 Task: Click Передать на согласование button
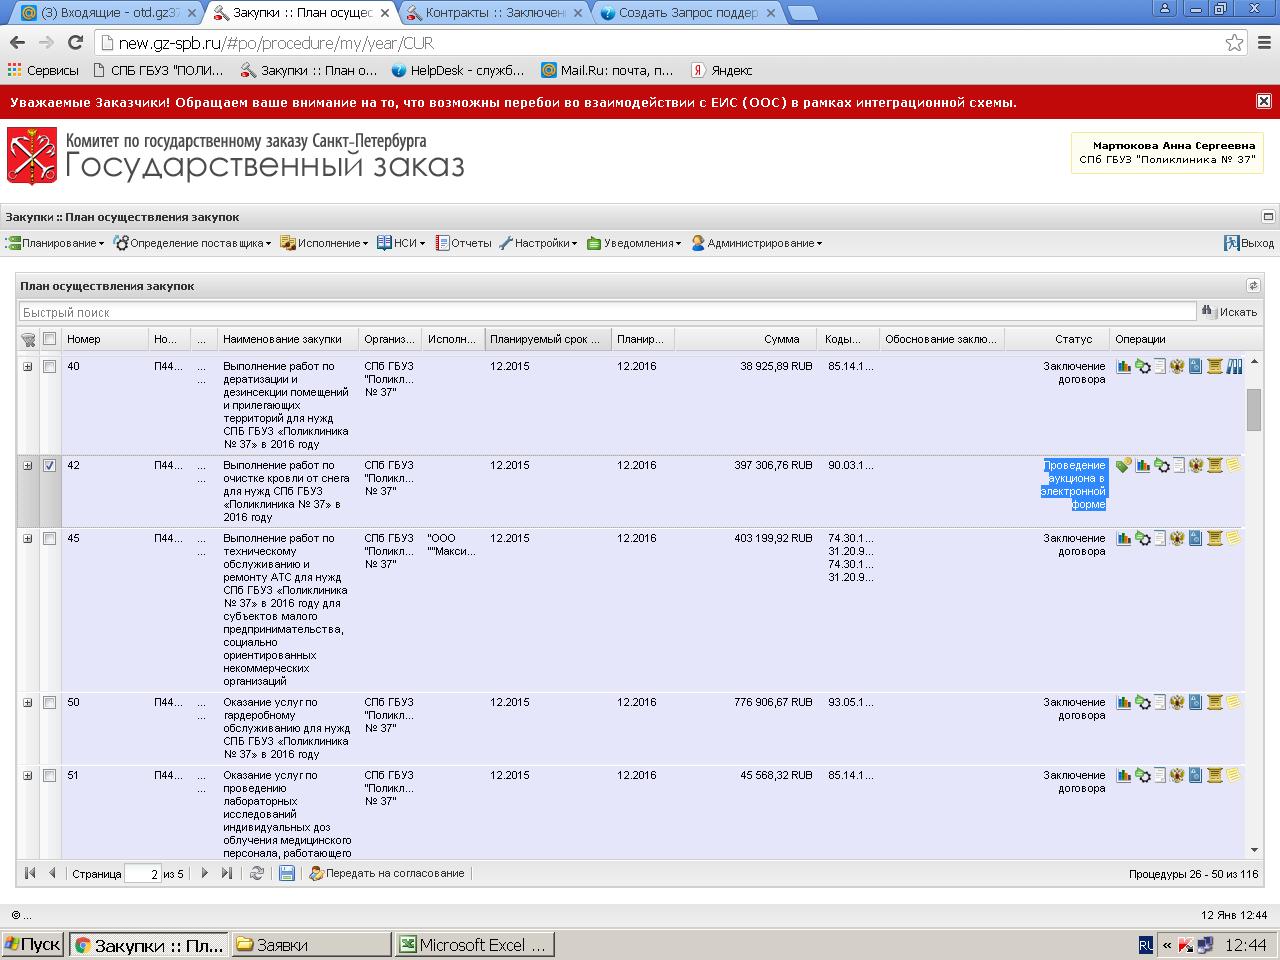pyautogui.click(x=387, y=873)
